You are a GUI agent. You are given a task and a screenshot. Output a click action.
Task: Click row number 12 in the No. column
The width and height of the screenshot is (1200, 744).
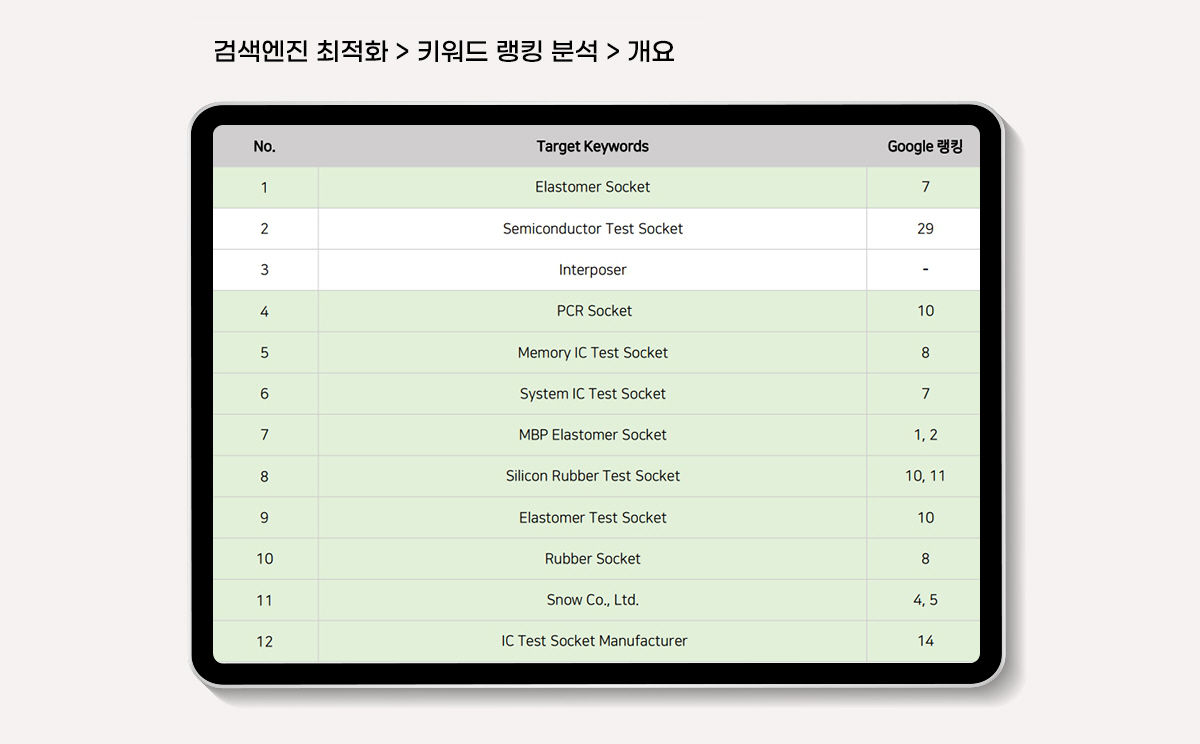click(264, 641)
